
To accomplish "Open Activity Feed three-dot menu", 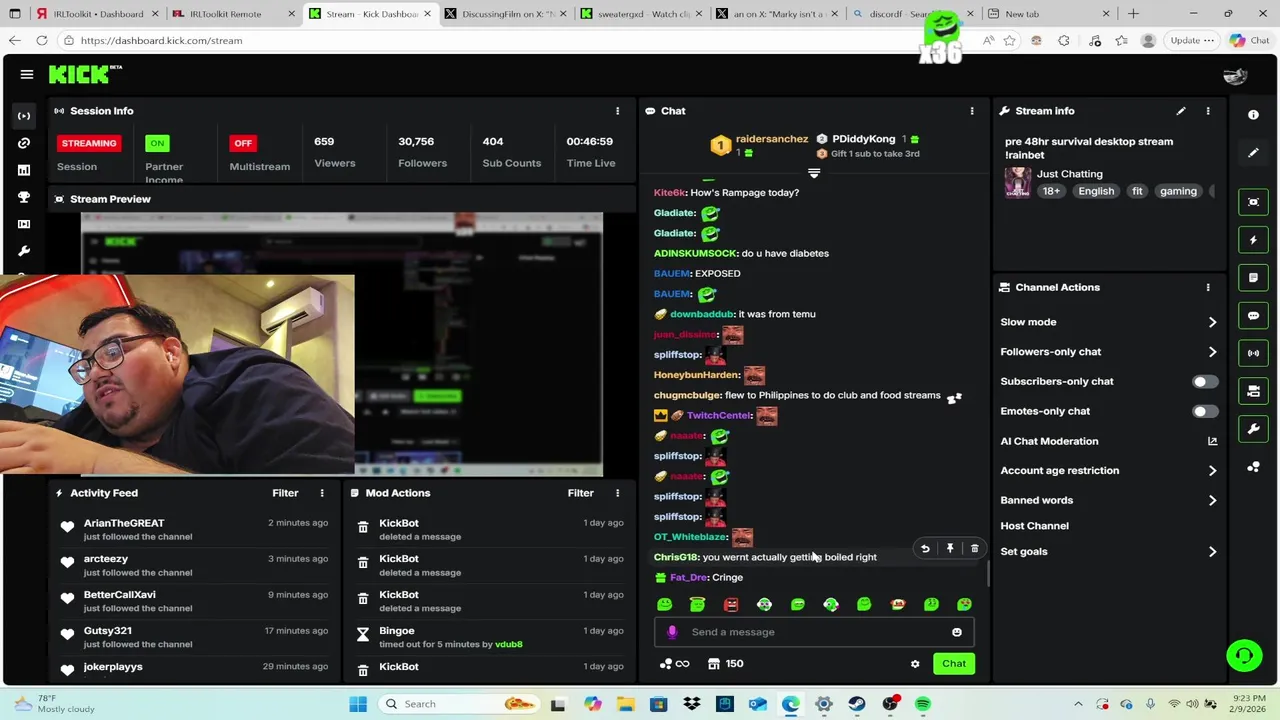I will pyautogui.click(x=322, y=493).
